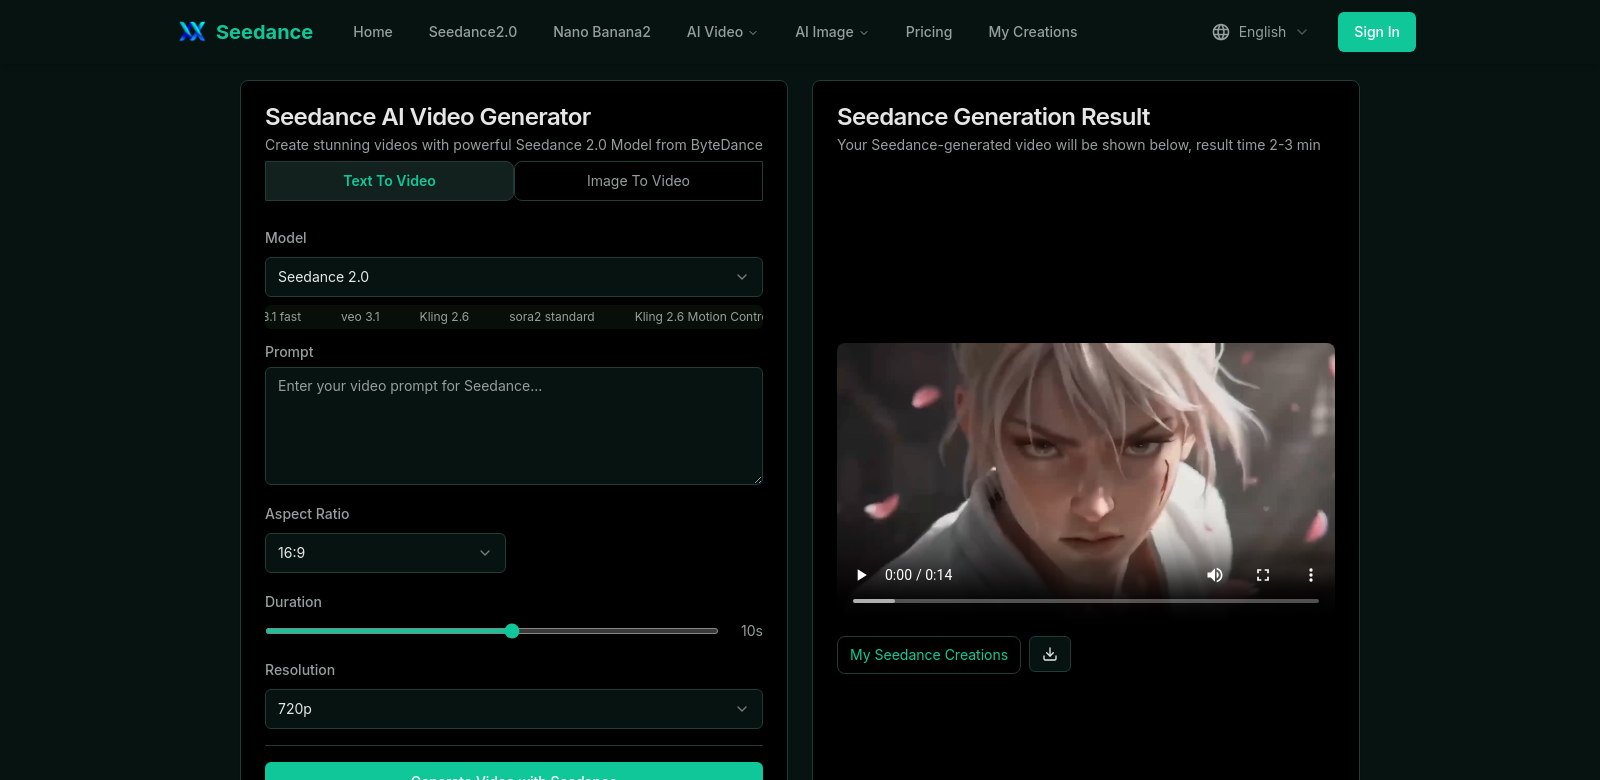Click the Generate Video with Seedance button
Image resolution: width=1600 pixels, height=780 pixels.
(514, 772)
